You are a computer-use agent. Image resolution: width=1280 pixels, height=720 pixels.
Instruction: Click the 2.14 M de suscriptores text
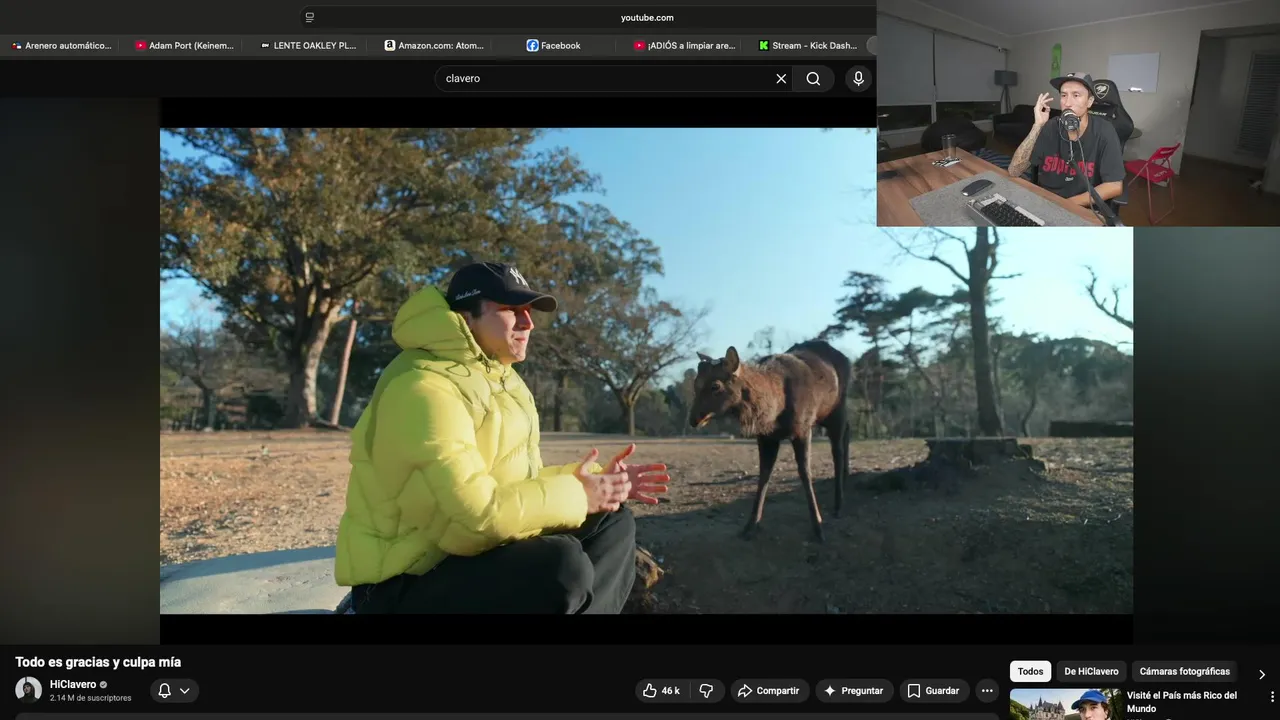[90, 698]
